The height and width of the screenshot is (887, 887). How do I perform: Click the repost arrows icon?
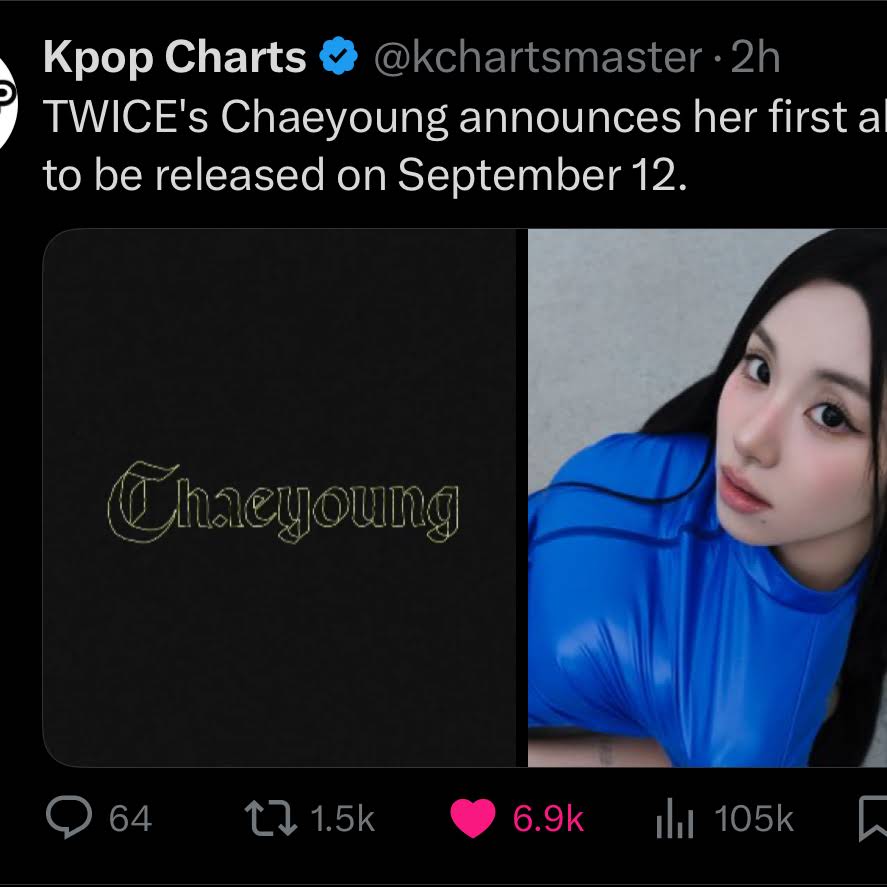pyautogui.click(x=270, y=818)
